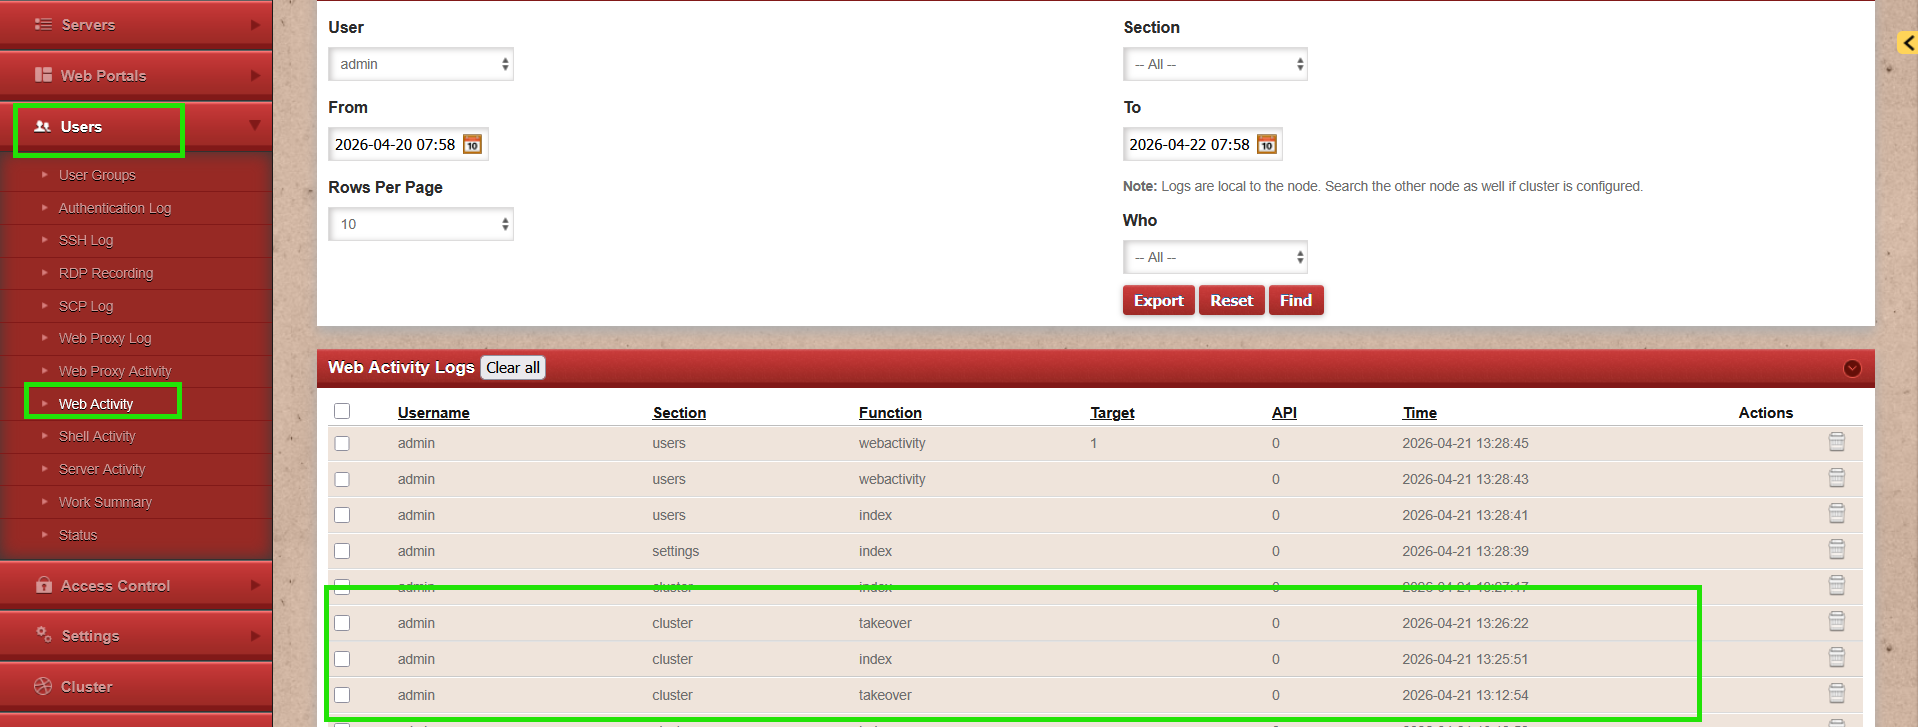1918x727 pixels.
Task: Expand the Settings menu arrow
Action: [255, 635]
